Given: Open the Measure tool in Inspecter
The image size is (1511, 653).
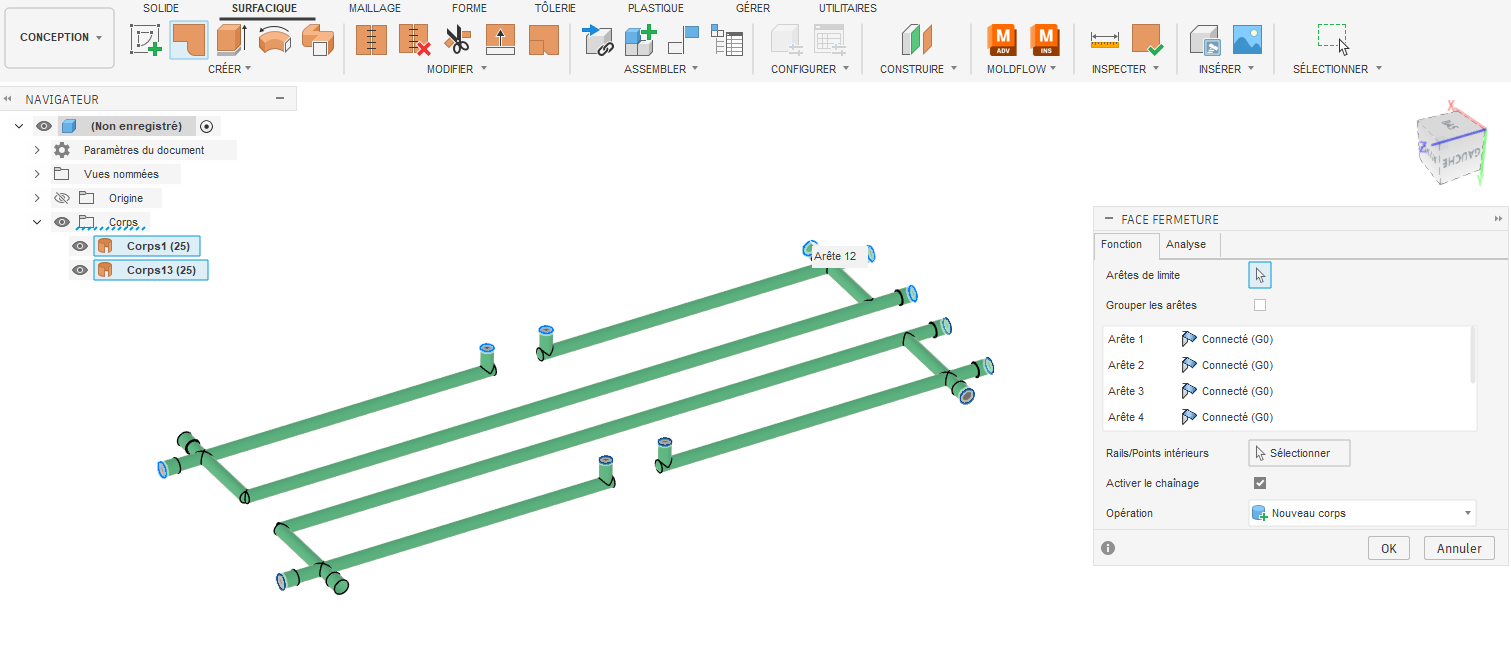Looking at the screenshot, I should tap(1104, 40).
